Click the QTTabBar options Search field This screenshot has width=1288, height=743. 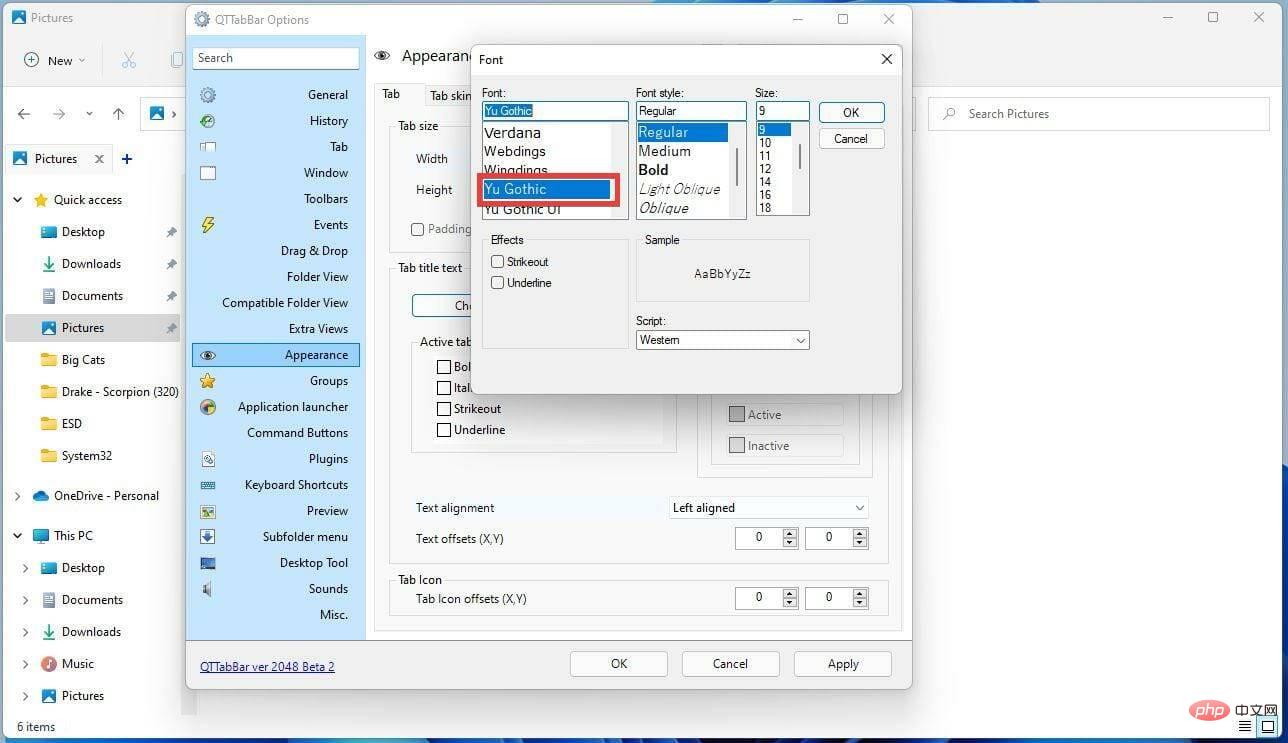point(276,58)
